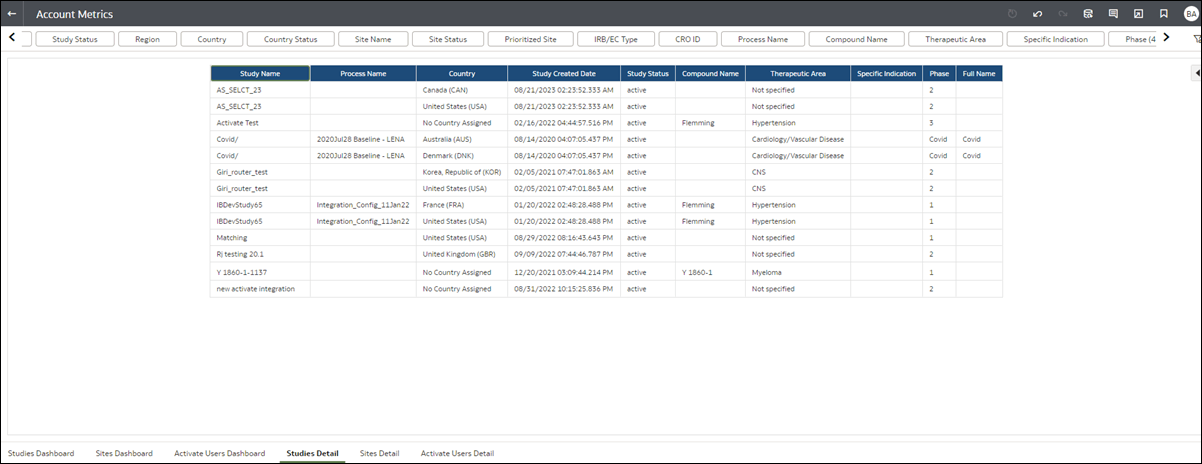This screenshot has height=464, width=1202.
Task: Open the Region filter
Action: pyautogui.click(x=147, y=39)
